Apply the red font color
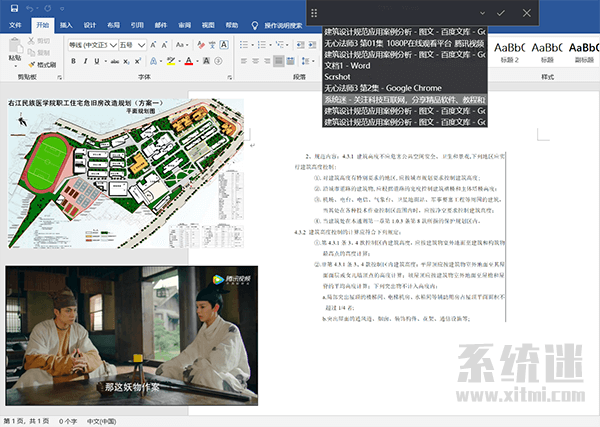600x427 pixels. coord(189,61)
